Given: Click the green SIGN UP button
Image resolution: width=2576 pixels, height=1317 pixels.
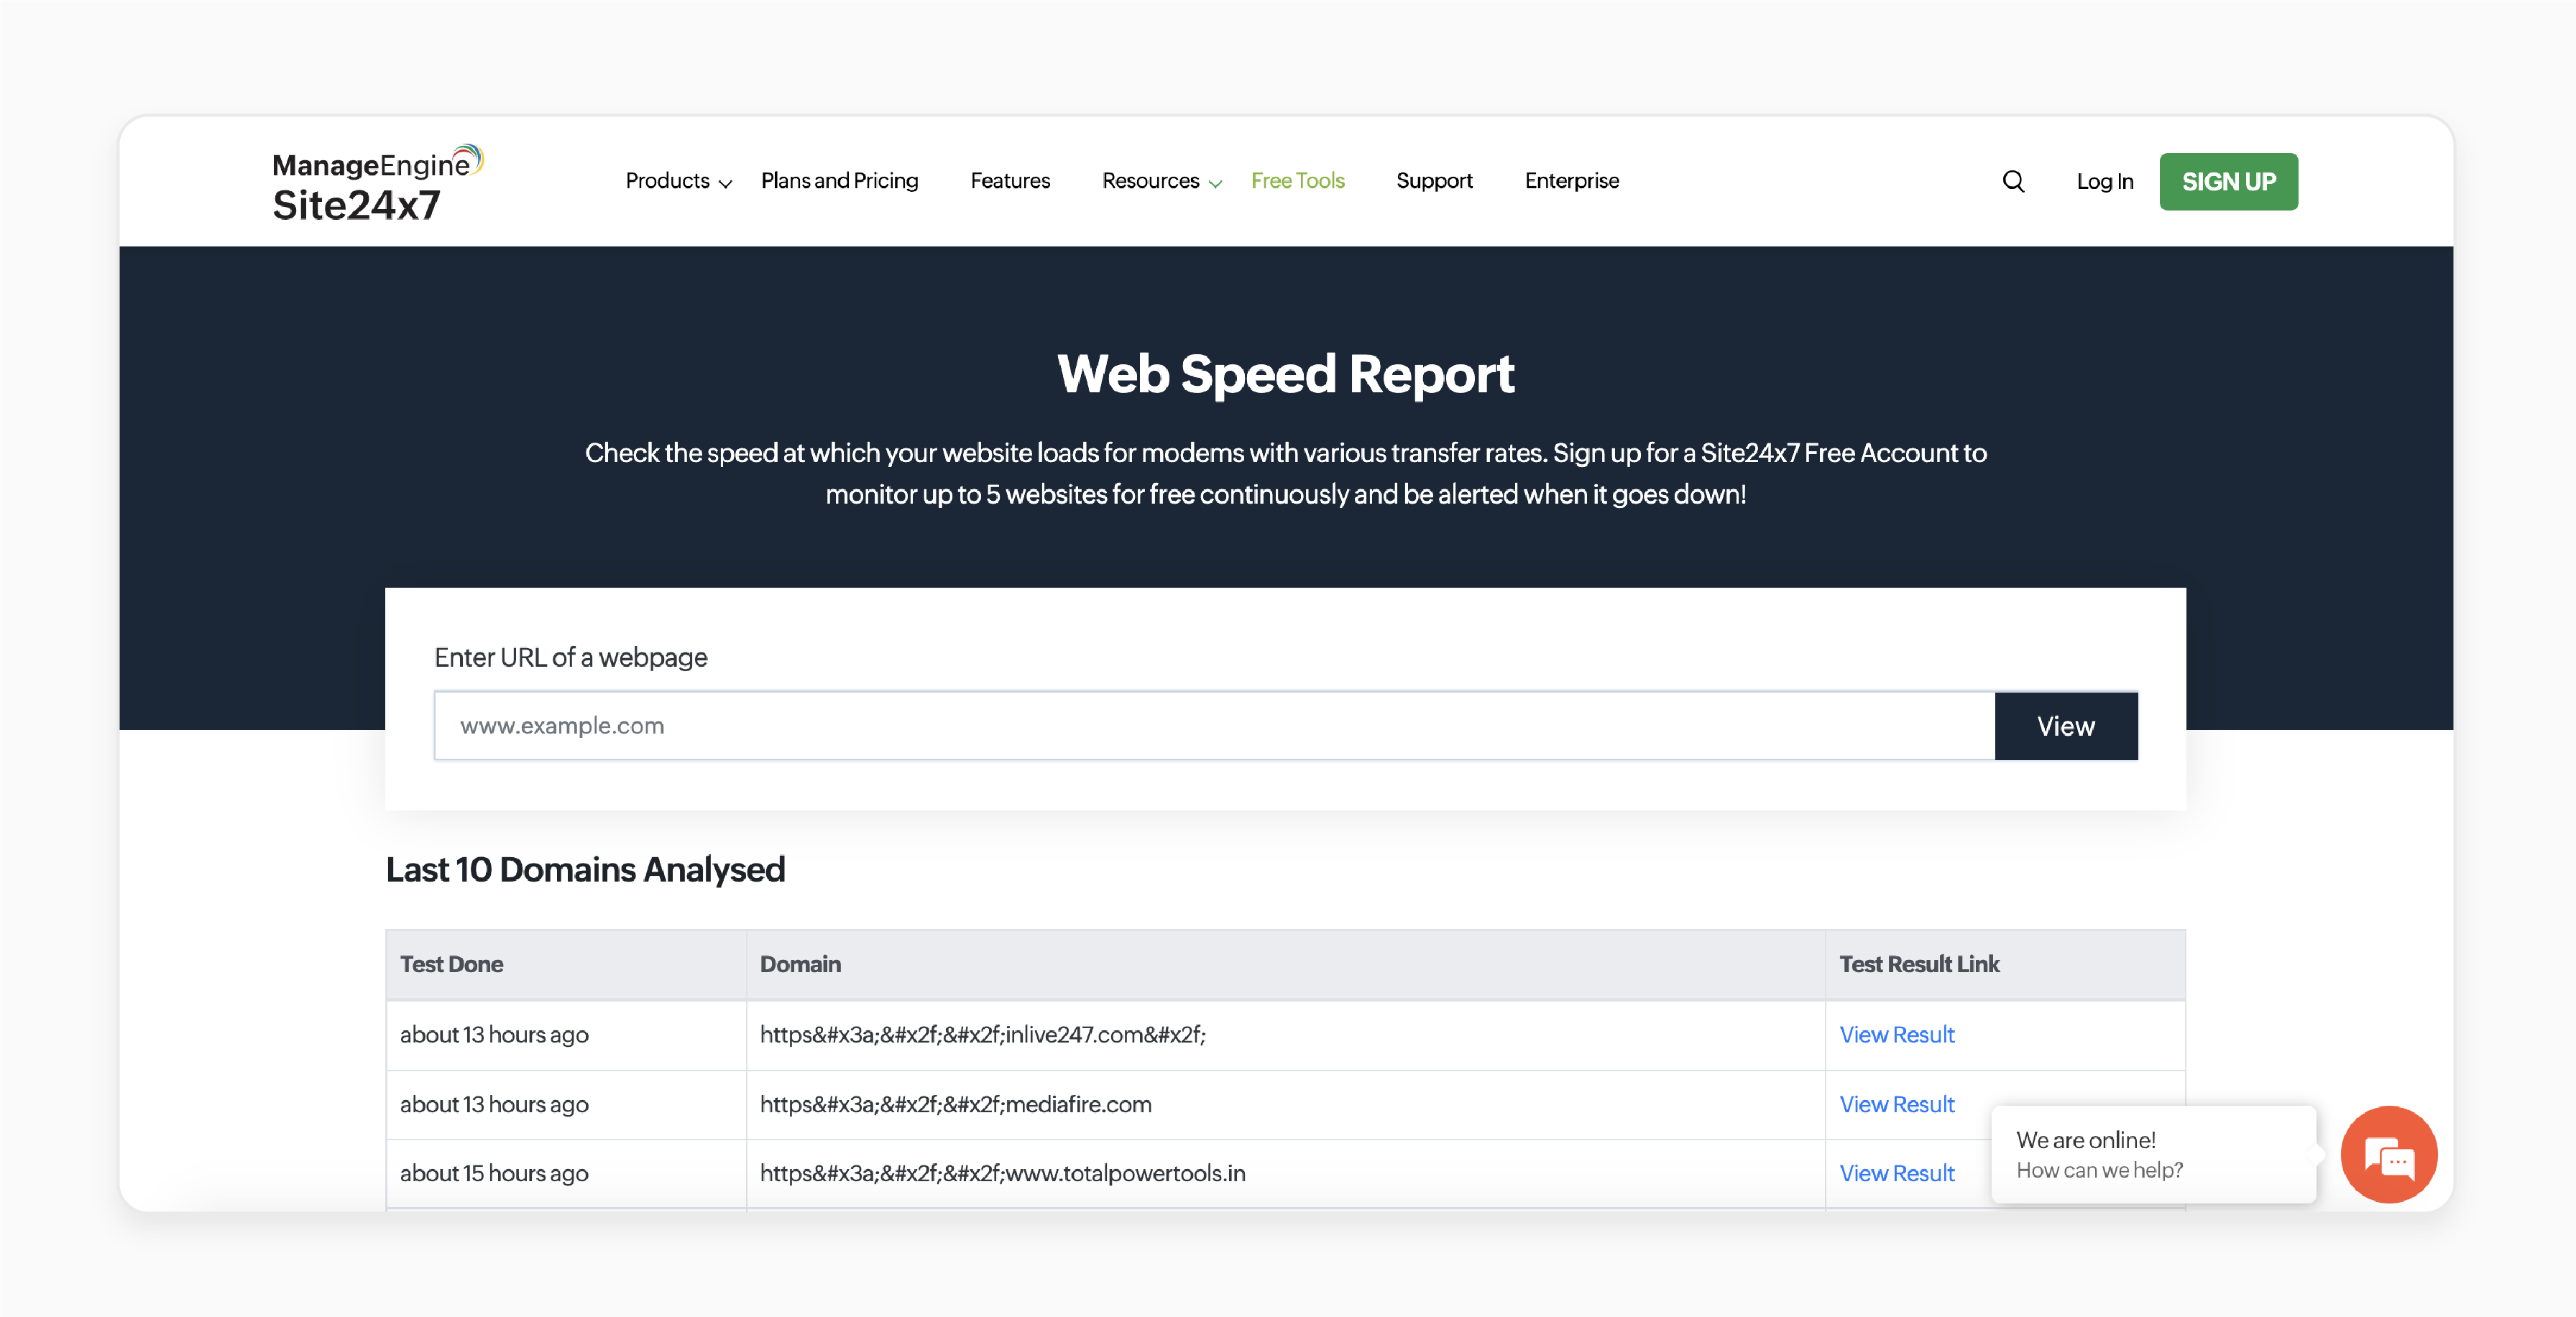Looking at the screenshot, I should point(2228,182).
